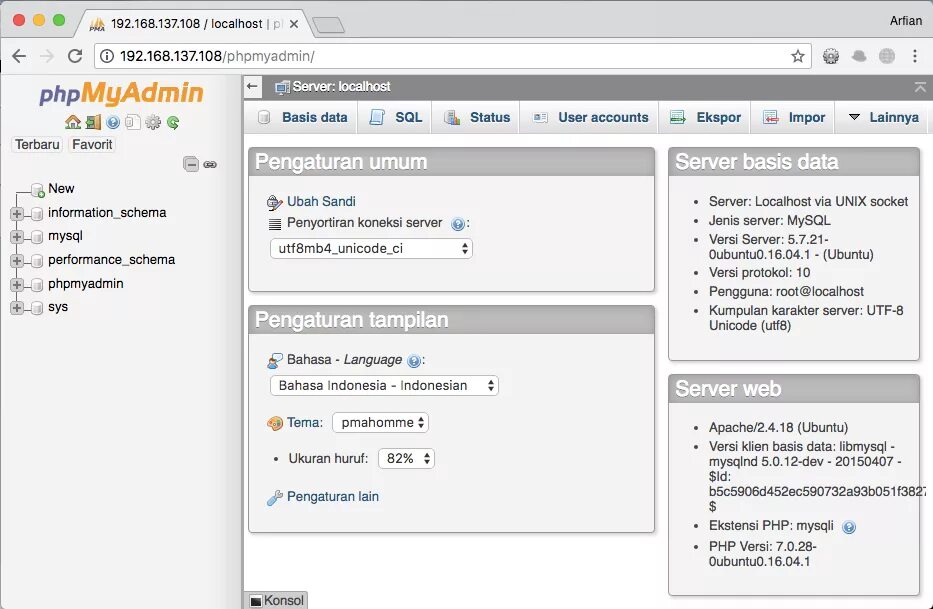The width and height of the screenshot is (933, 609).
Task: Click the Tema link label
Action: pyautogui.click(x=304, y=423)
